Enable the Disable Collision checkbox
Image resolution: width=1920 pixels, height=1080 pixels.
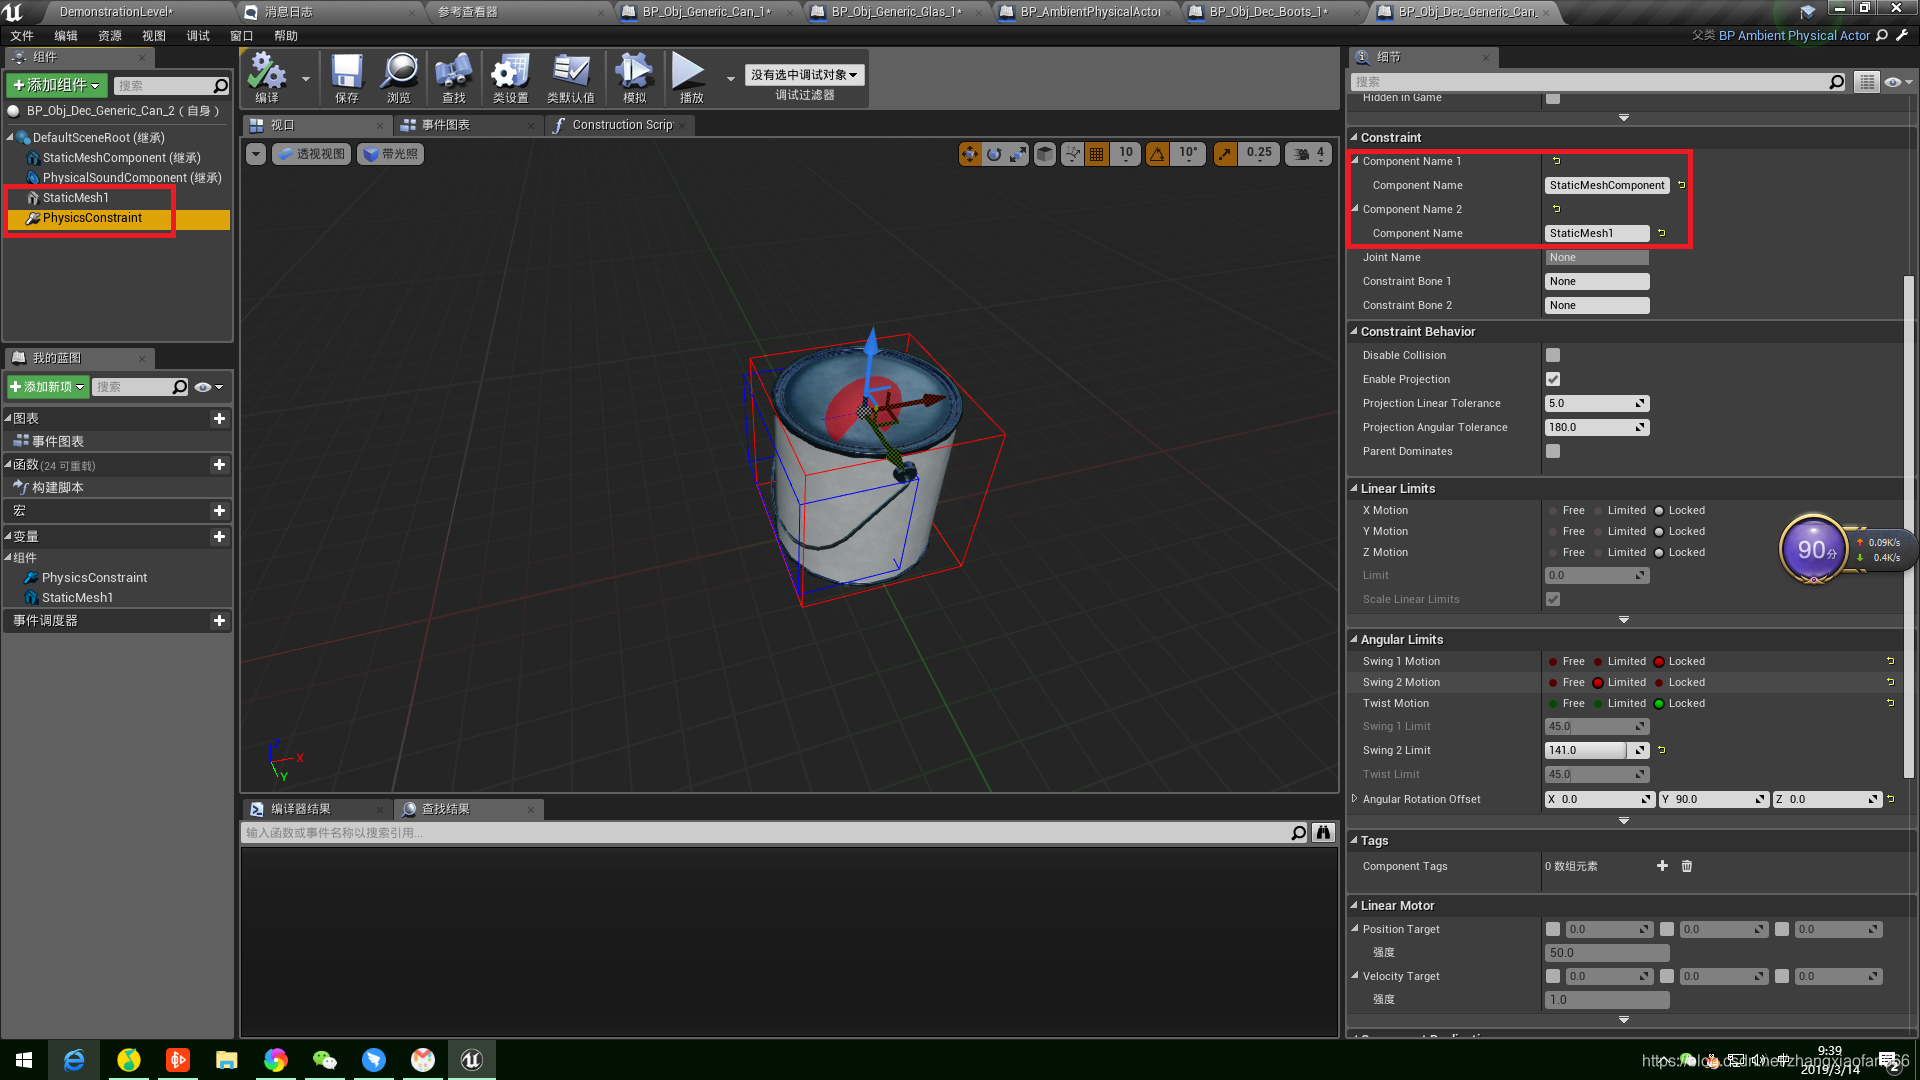tap(1553, 355)
